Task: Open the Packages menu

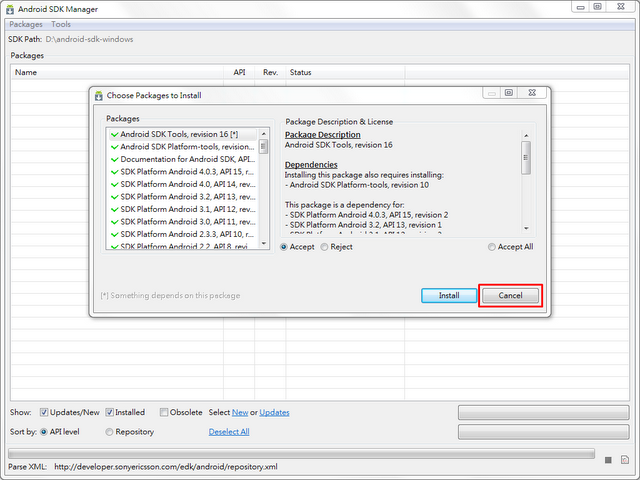Action: 26,24
